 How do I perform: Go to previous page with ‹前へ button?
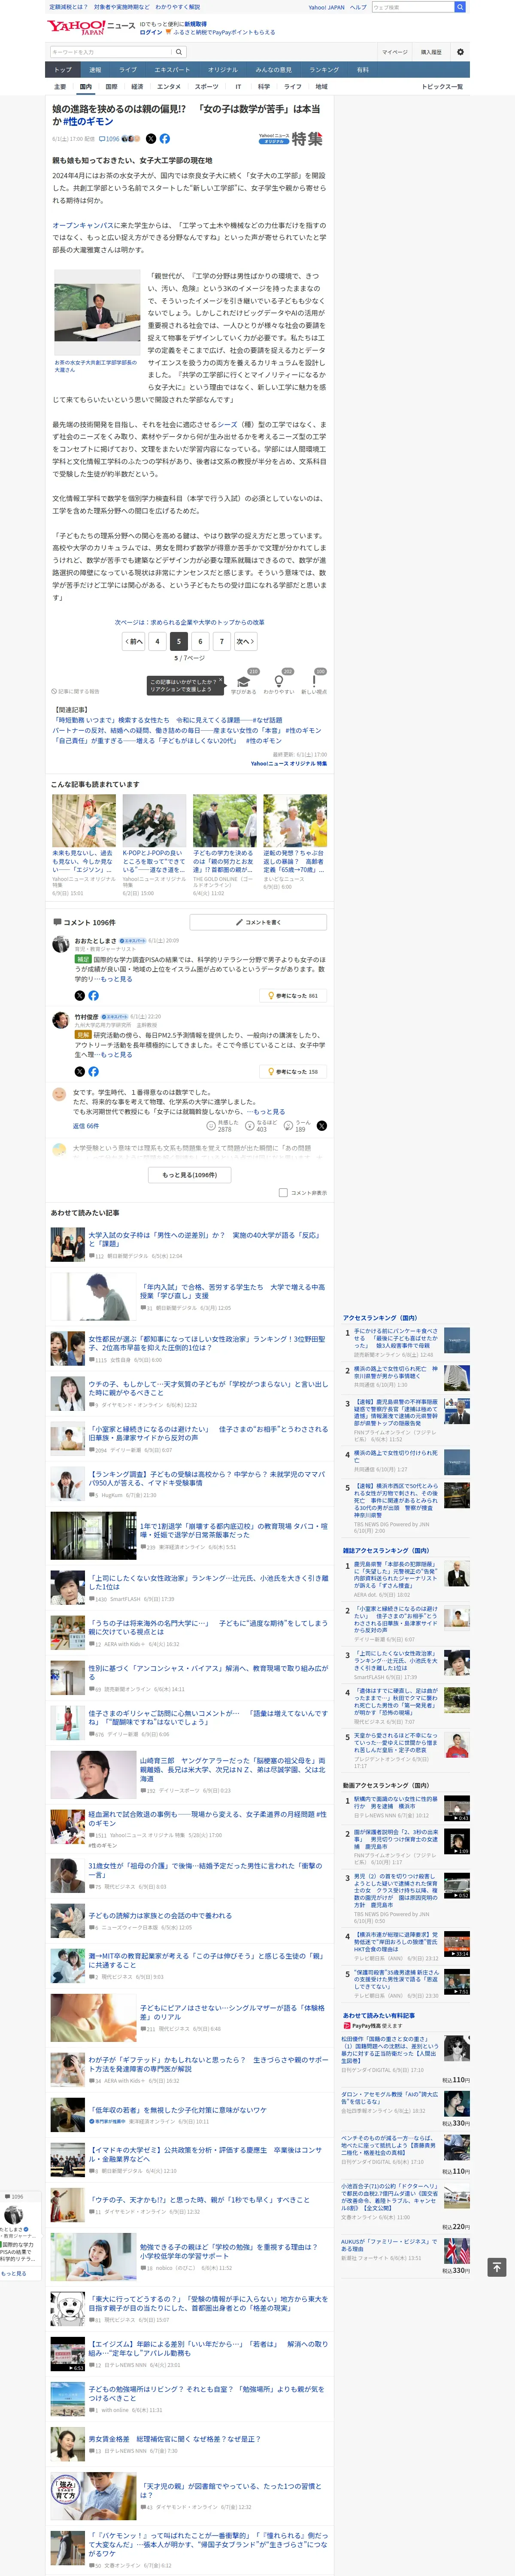[x=134, y=642]
